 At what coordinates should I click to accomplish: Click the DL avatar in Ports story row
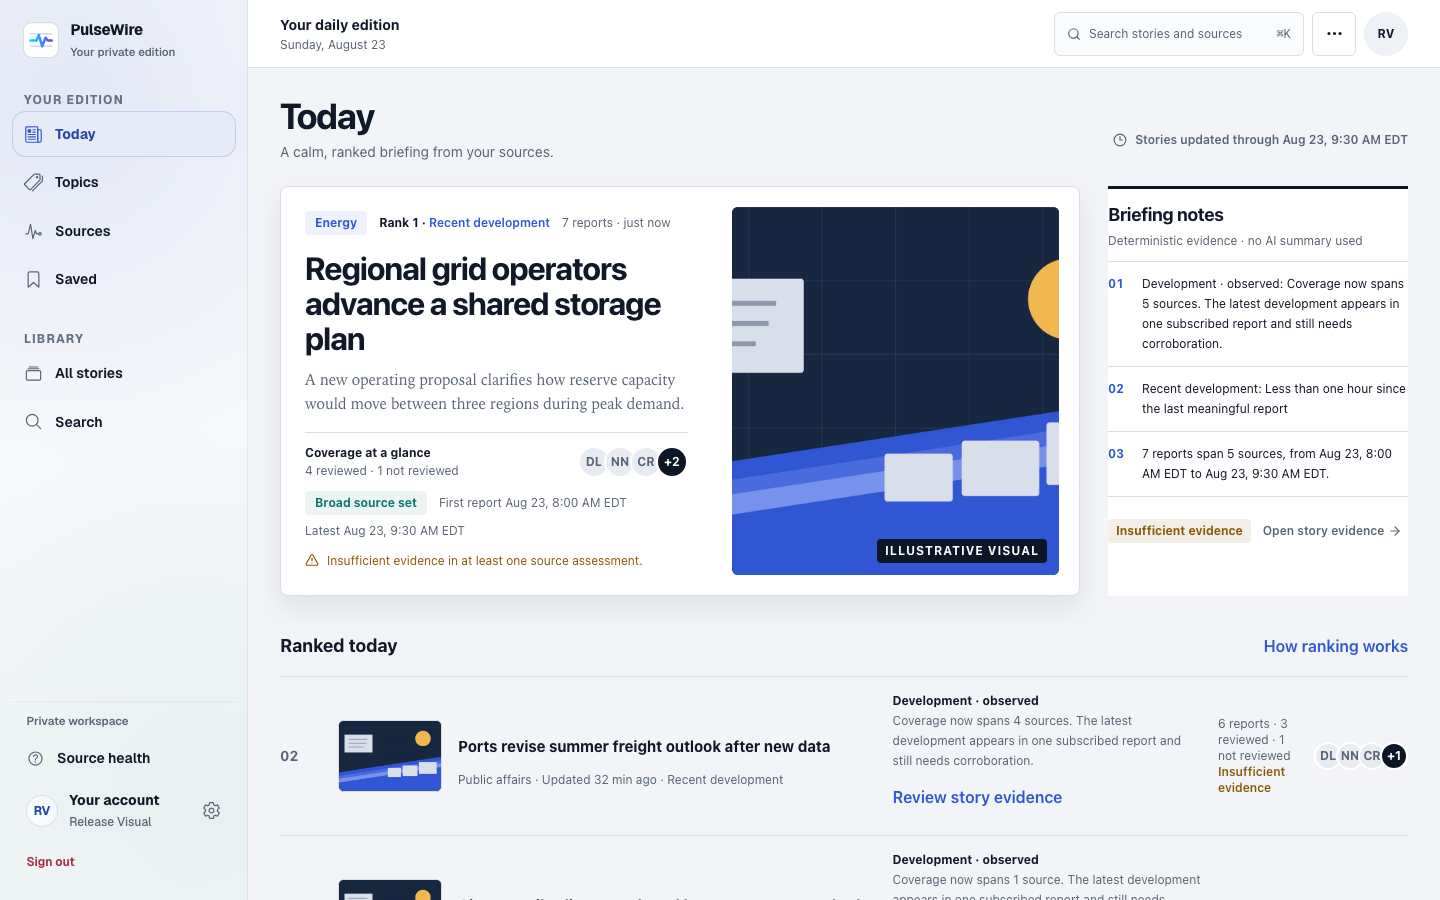pos(1328,756)
